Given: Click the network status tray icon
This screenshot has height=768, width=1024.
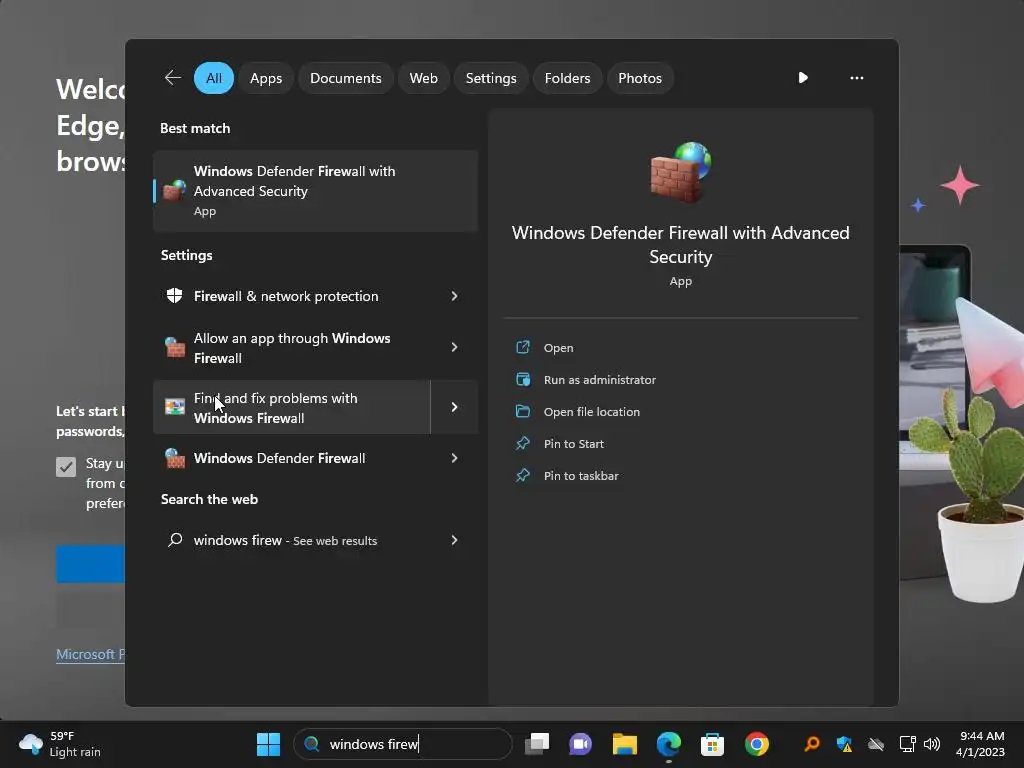Looking at the screenshot, I should pyautogui.click(x=907, y=744).
